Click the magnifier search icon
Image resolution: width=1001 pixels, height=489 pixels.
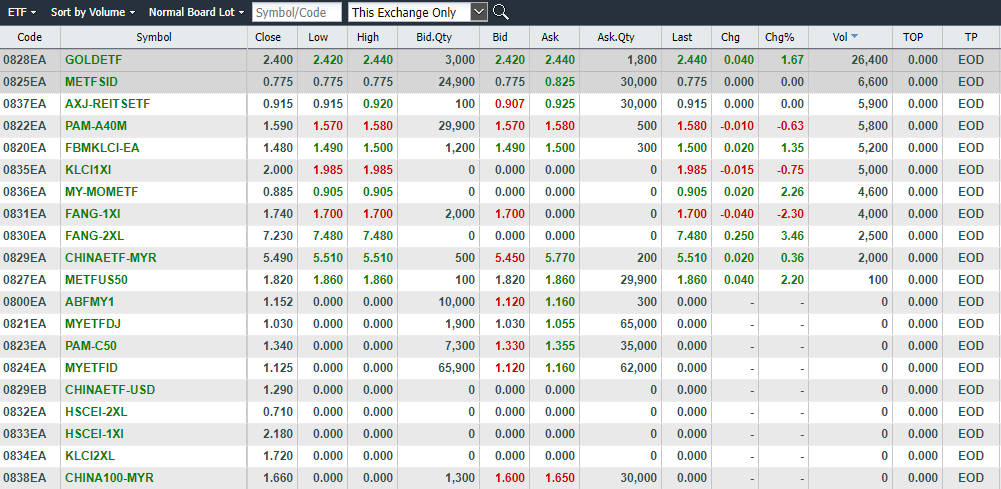tap(501, 12)
